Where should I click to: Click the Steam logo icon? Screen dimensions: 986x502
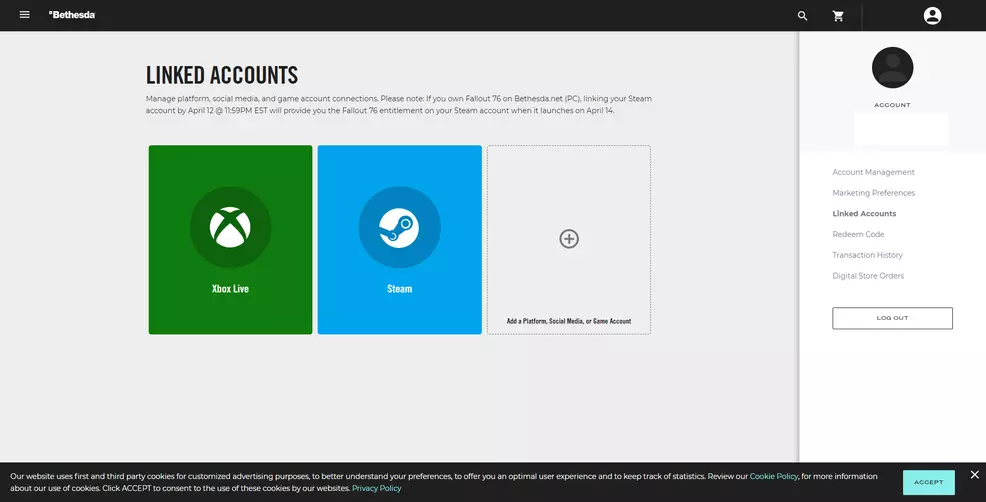tap(399, 227)
